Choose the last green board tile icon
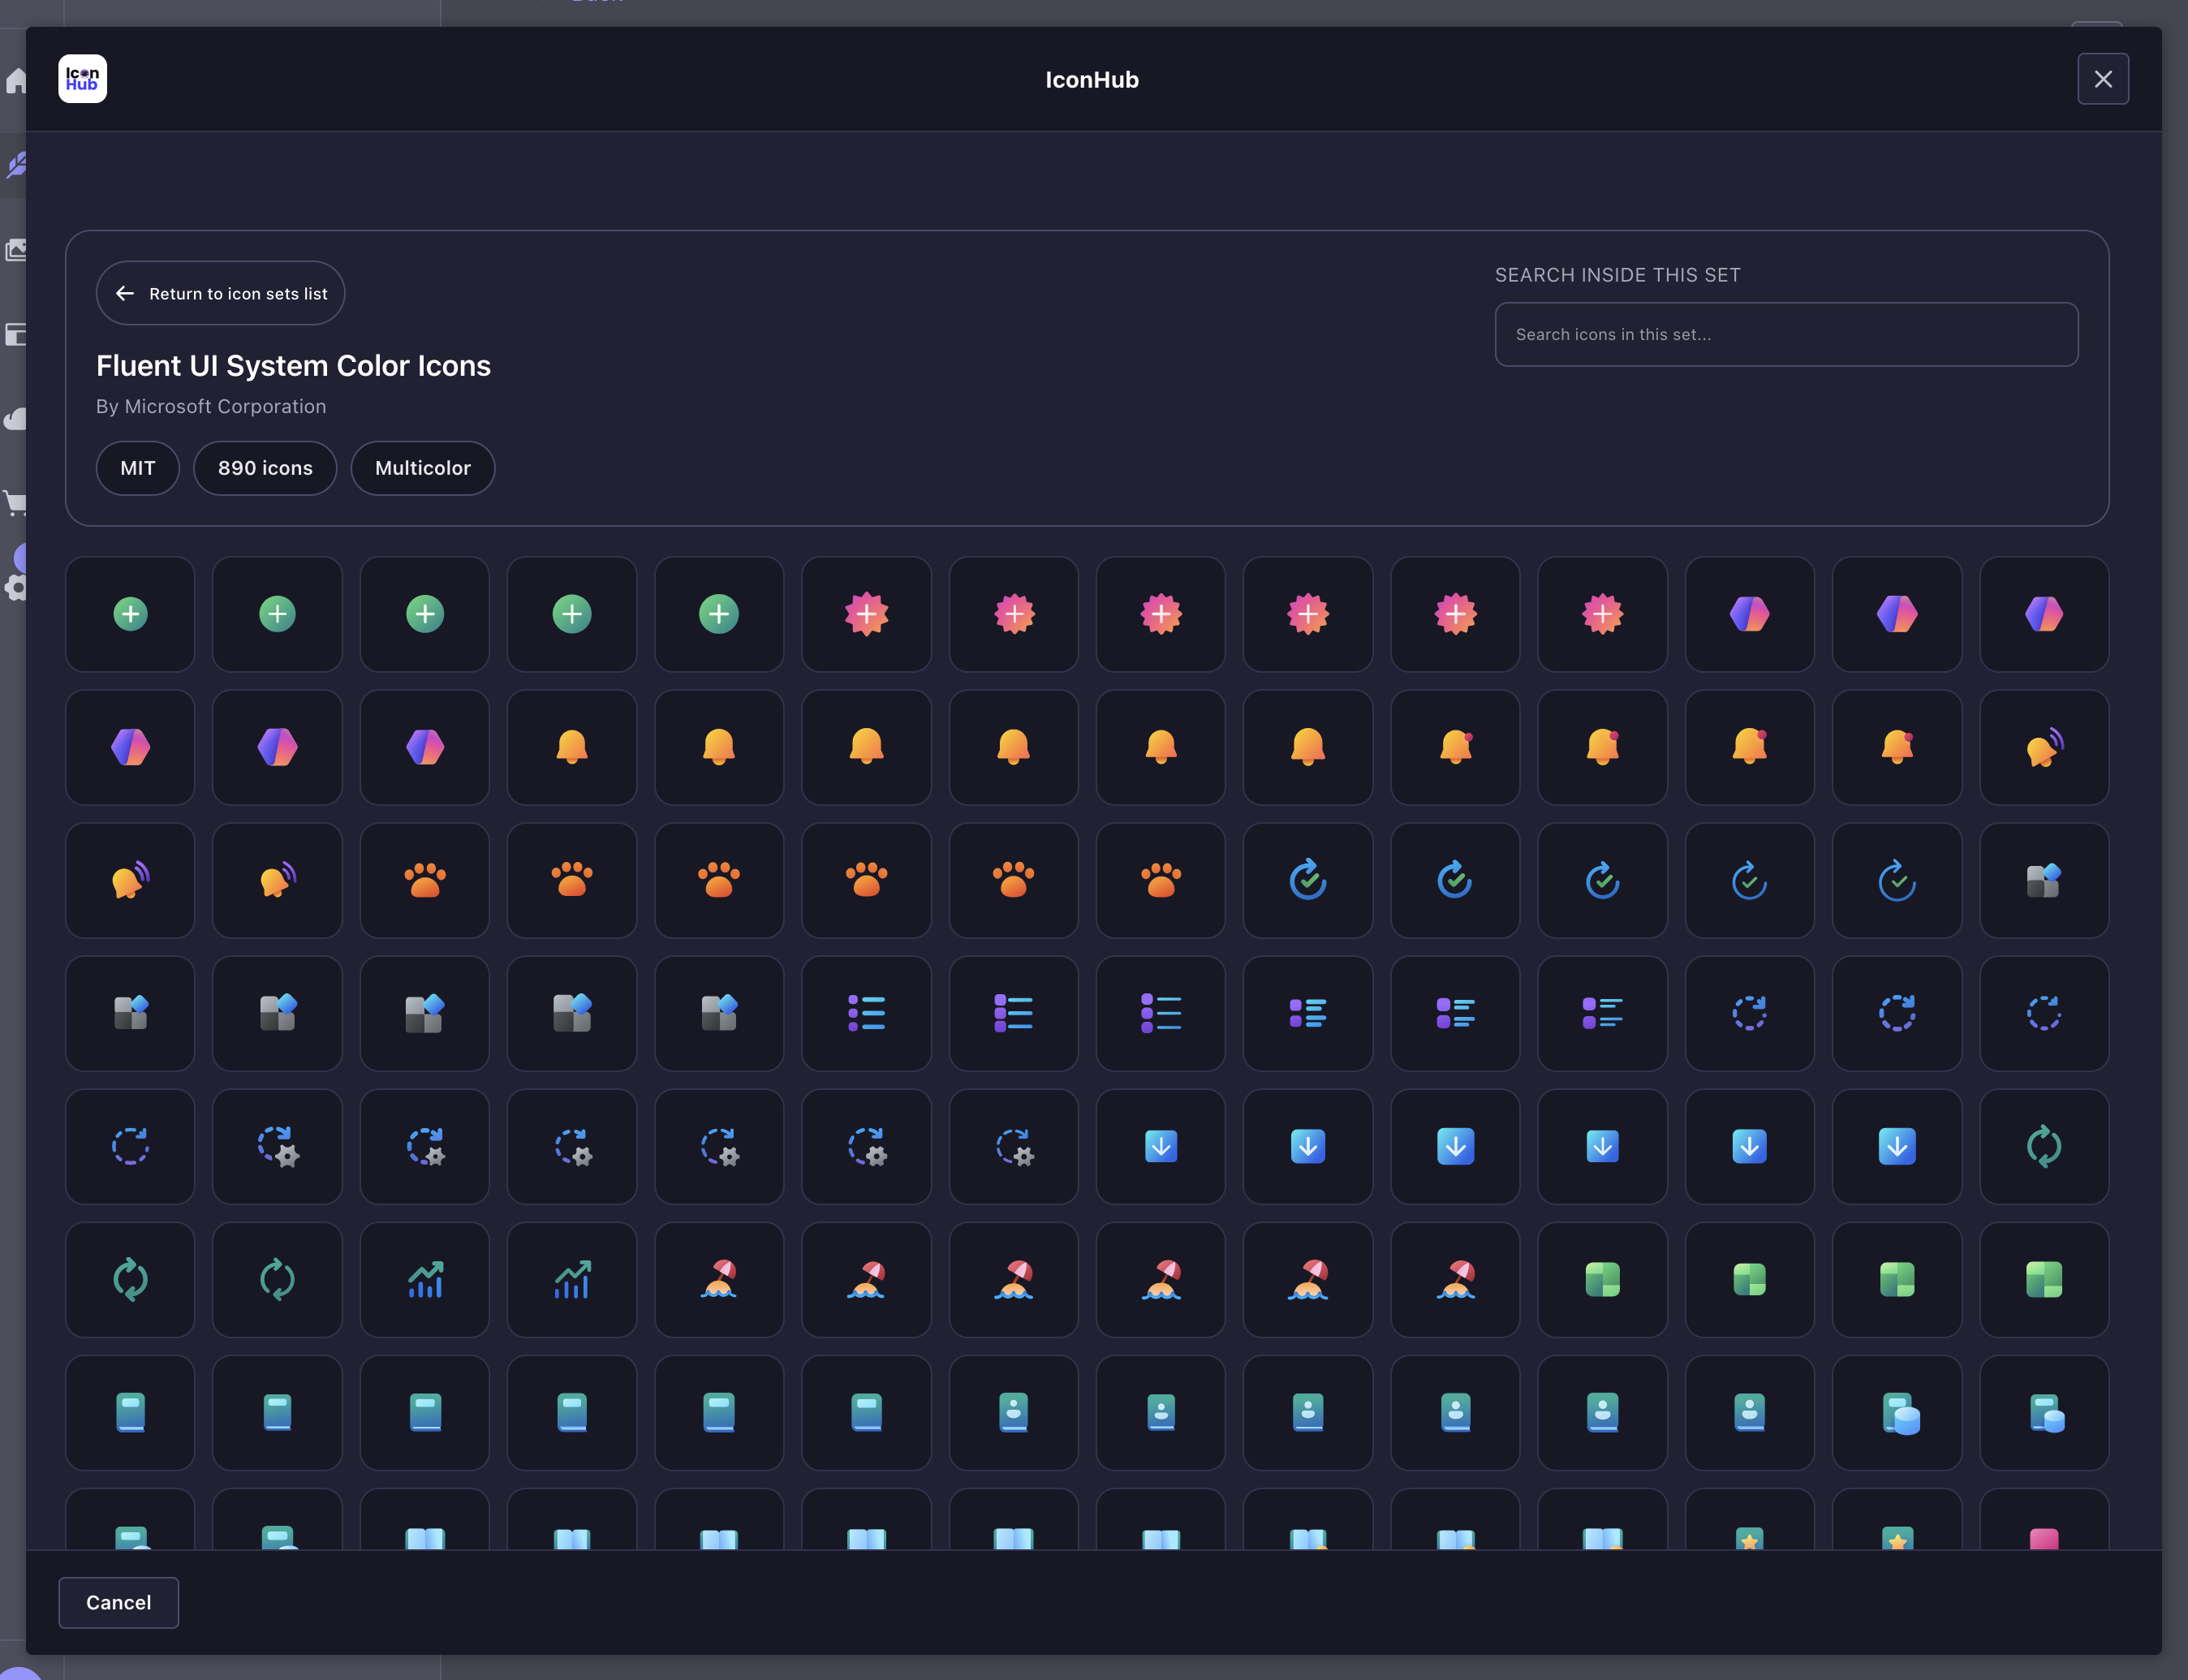 tap(2044, 1279)
